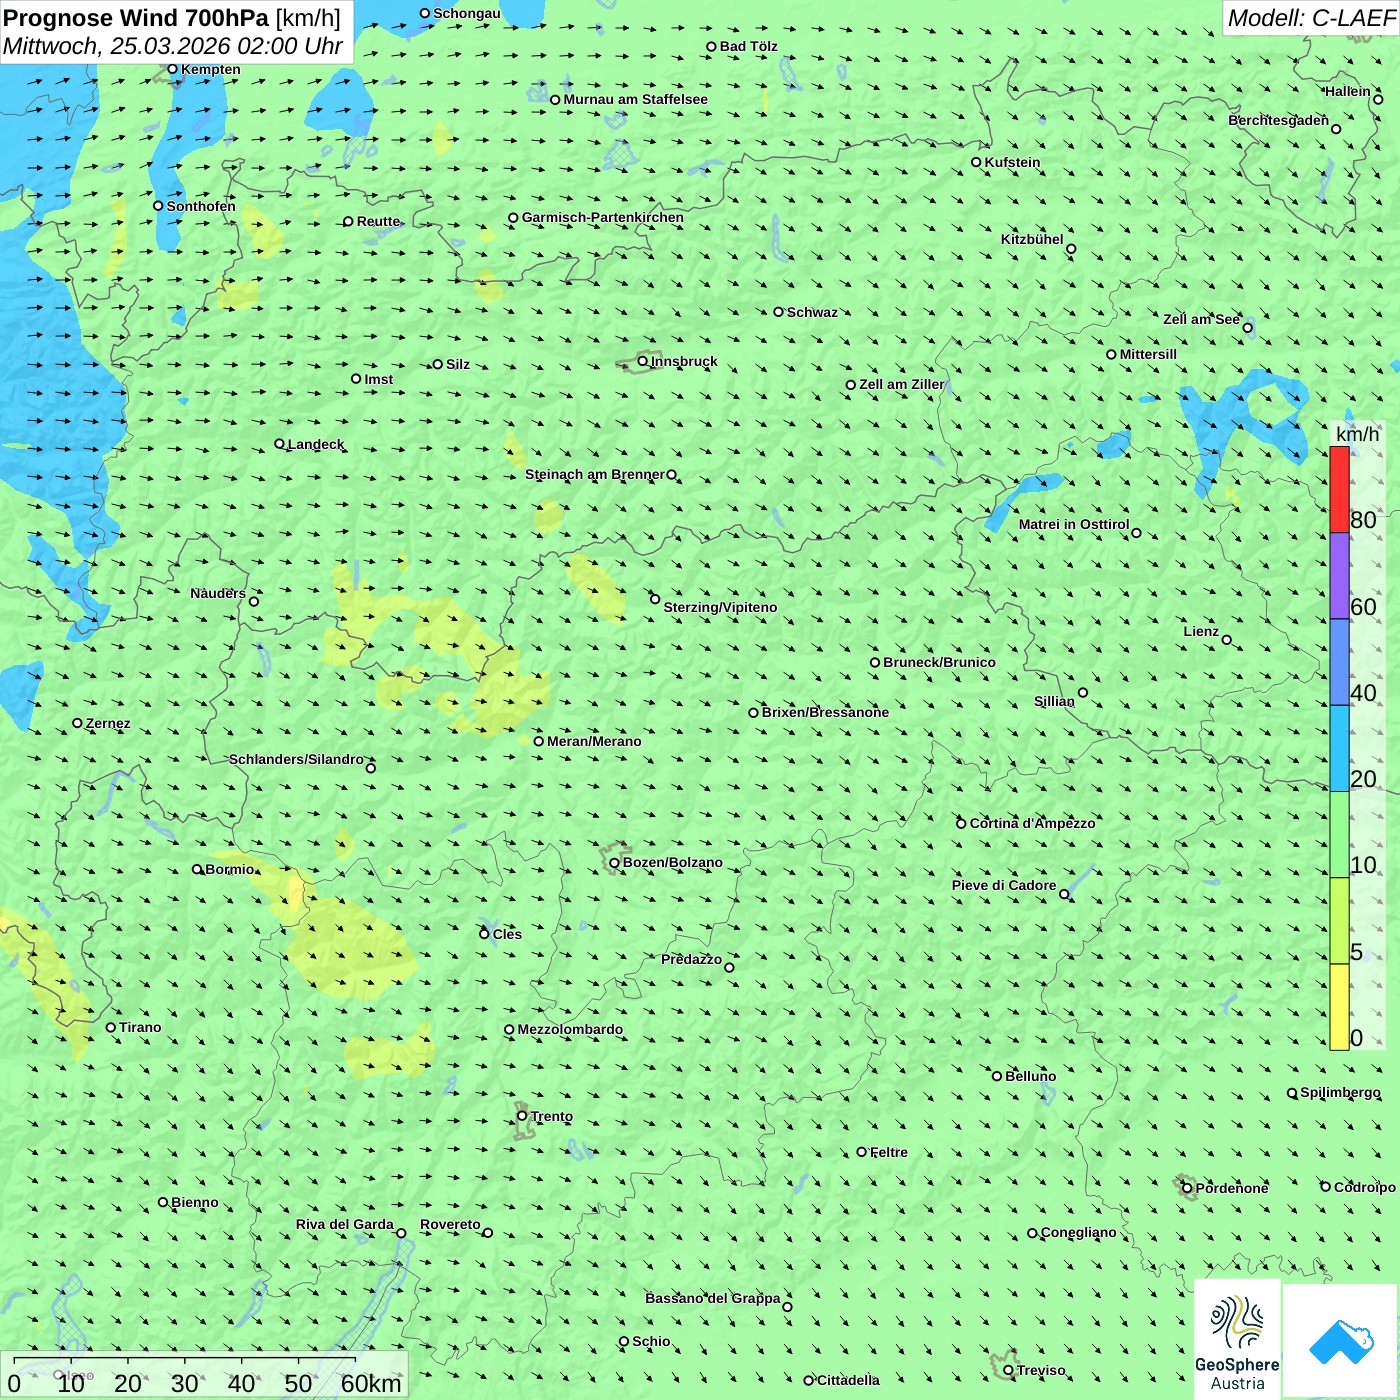Select the Bozen/Bolzano city label

coord(672,862)
